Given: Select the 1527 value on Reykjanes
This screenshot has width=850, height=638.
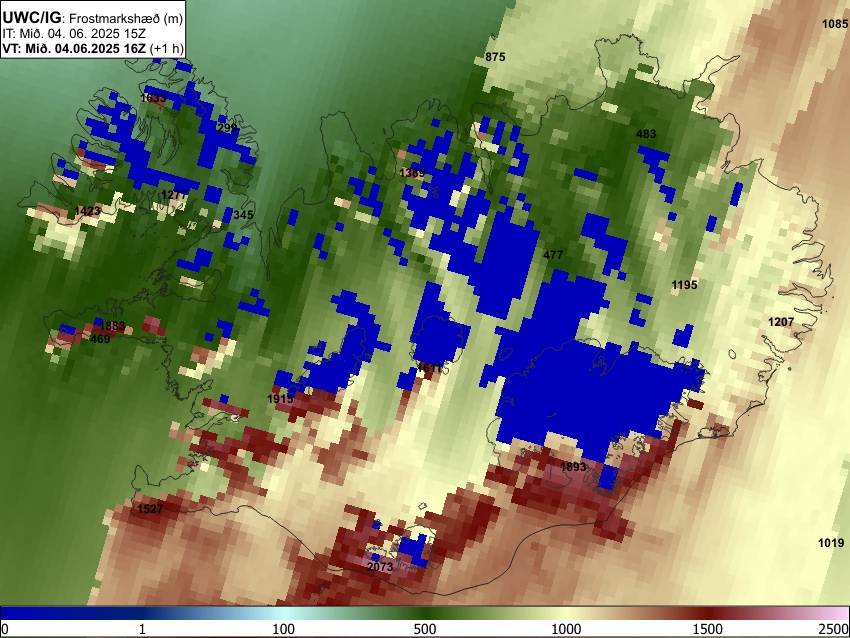Looking at the screenshot, I should pos(150,508).
